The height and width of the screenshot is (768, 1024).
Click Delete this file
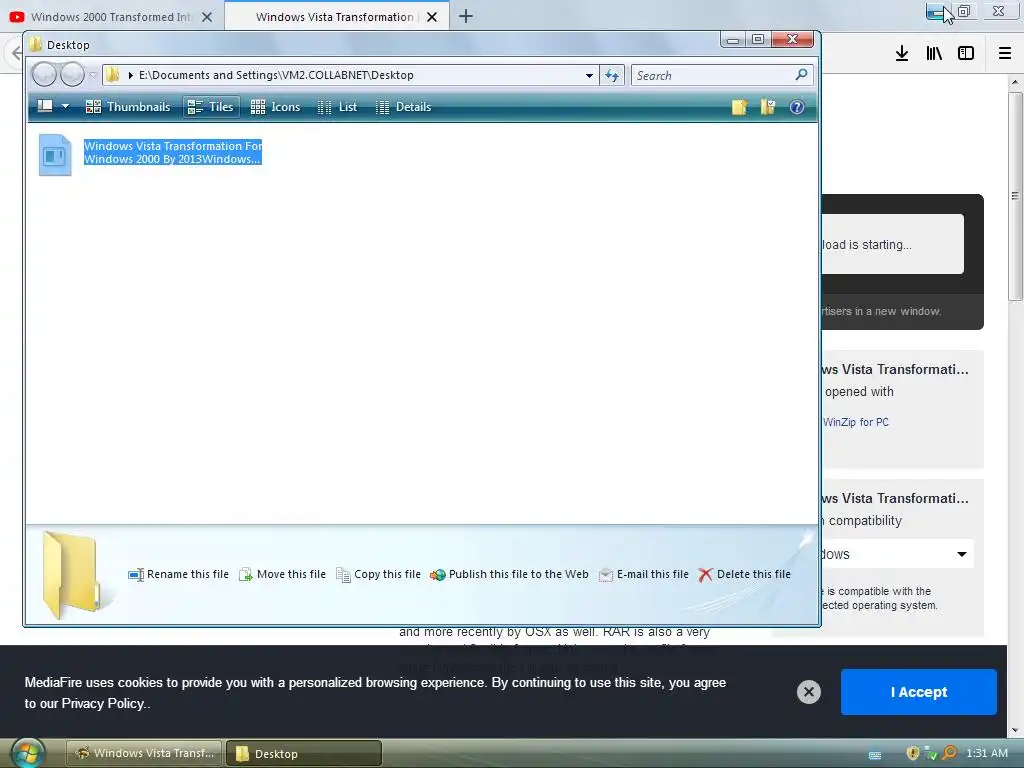pyautogui.click(x=744, y=574)
